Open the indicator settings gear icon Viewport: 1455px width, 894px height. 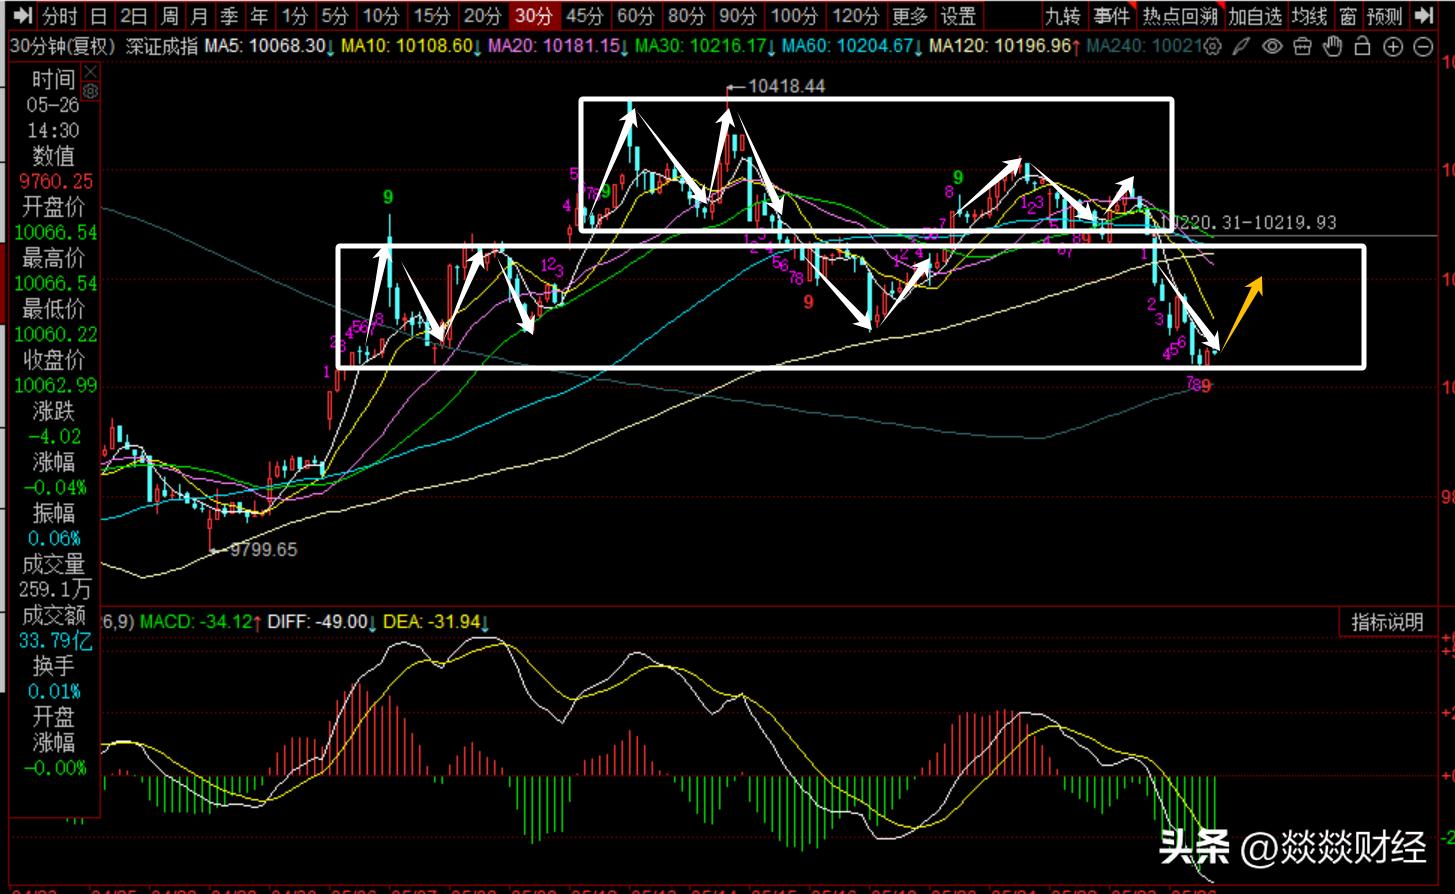point(1214,47)
